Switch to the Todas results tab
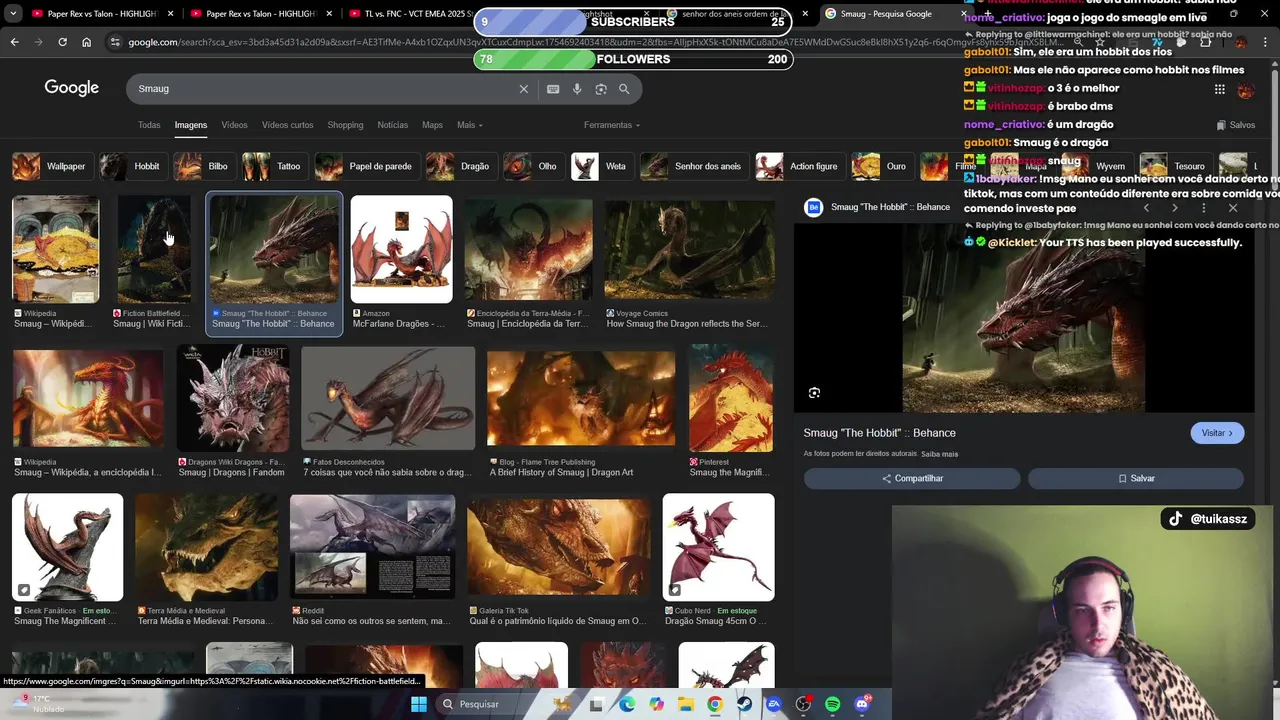The width and height of the screenshot is (1280, 720). 149,125
